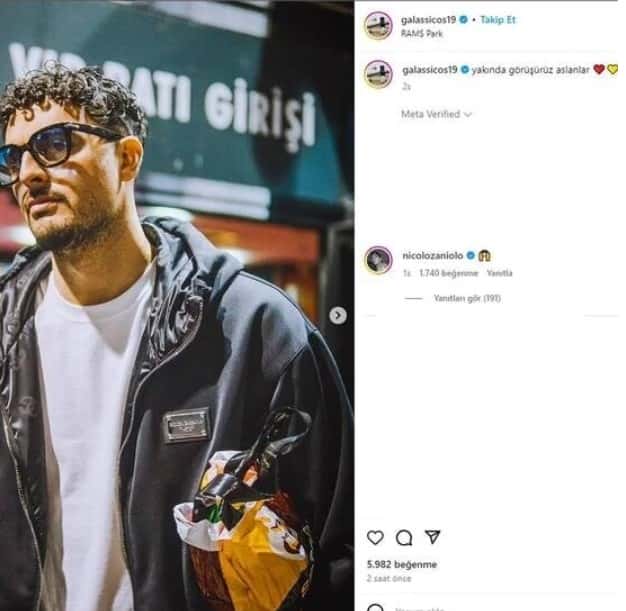Like the post with the heart icon

pos(375,538)
